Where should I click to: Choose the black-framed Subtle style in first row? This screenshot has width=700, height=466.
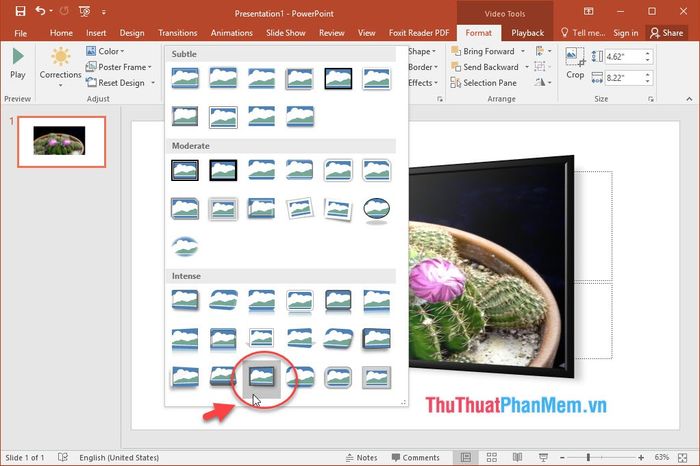[338, 78]
